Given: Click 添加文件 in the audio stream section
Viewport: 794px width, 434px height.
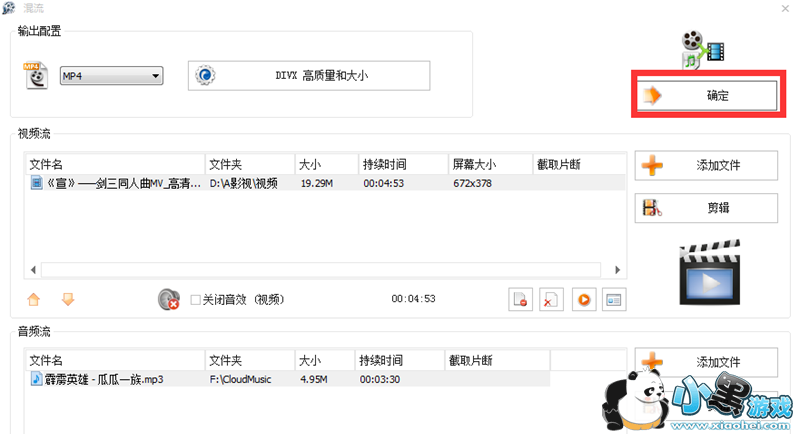Looking at the screenshot, I should [706, 362].
